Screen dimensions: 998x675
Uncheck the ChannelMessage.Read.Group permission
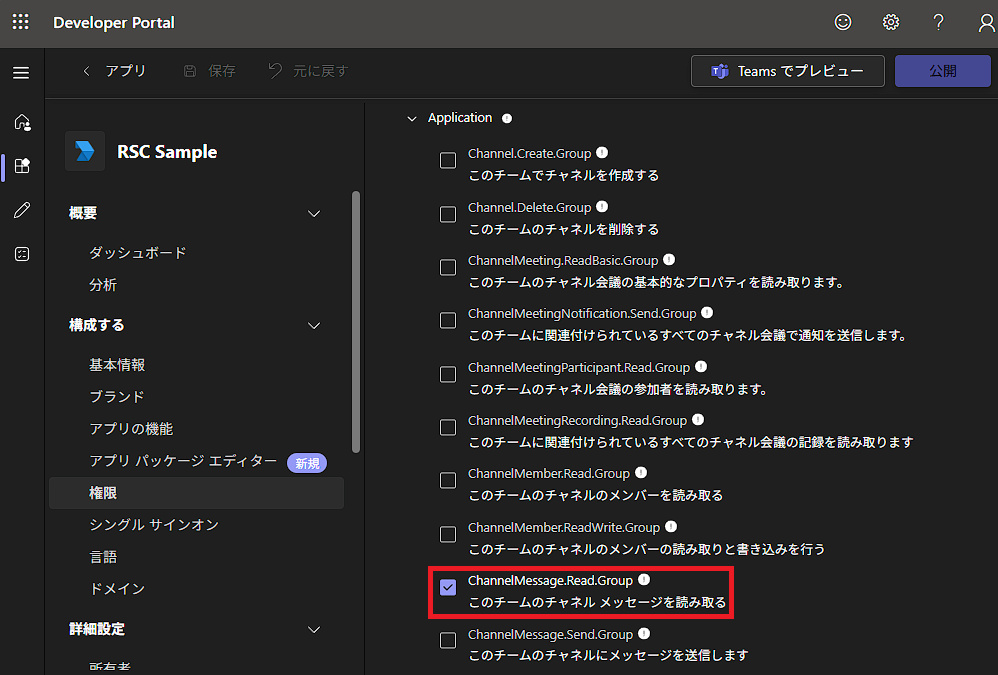pos(447,587)
